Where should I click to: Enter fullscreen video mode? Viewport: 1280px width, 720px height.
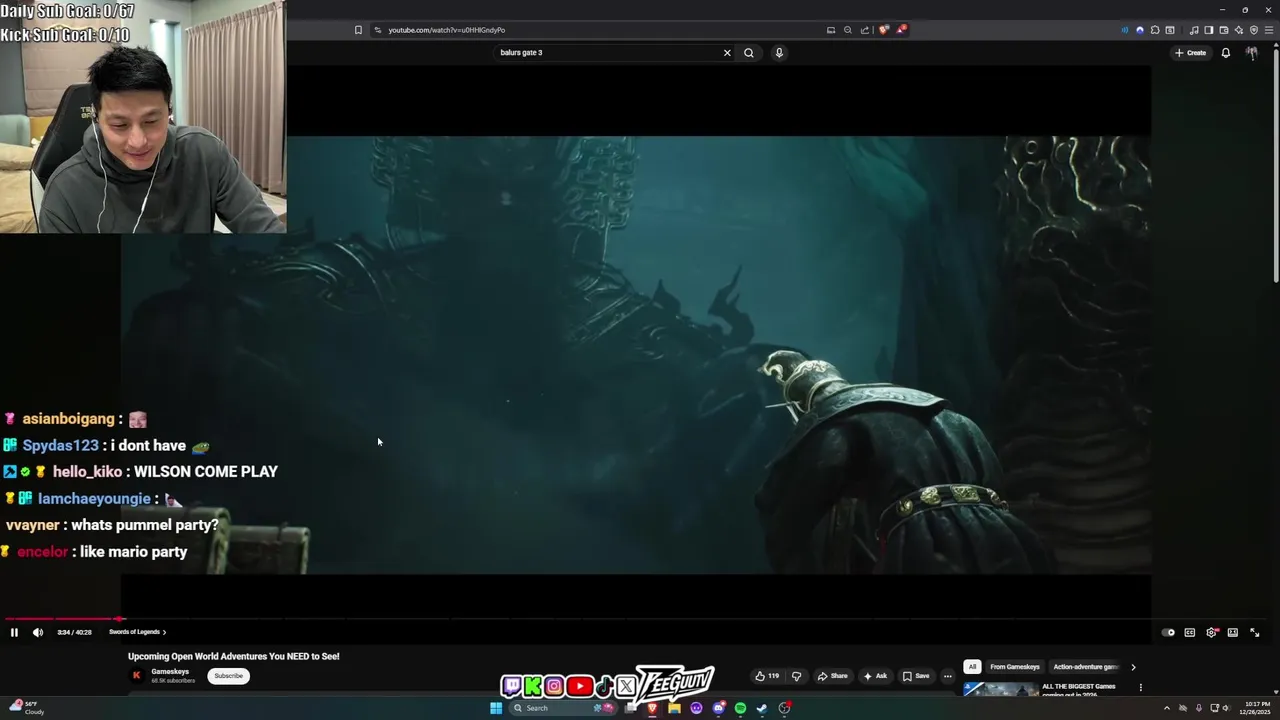coord(1255,632)
